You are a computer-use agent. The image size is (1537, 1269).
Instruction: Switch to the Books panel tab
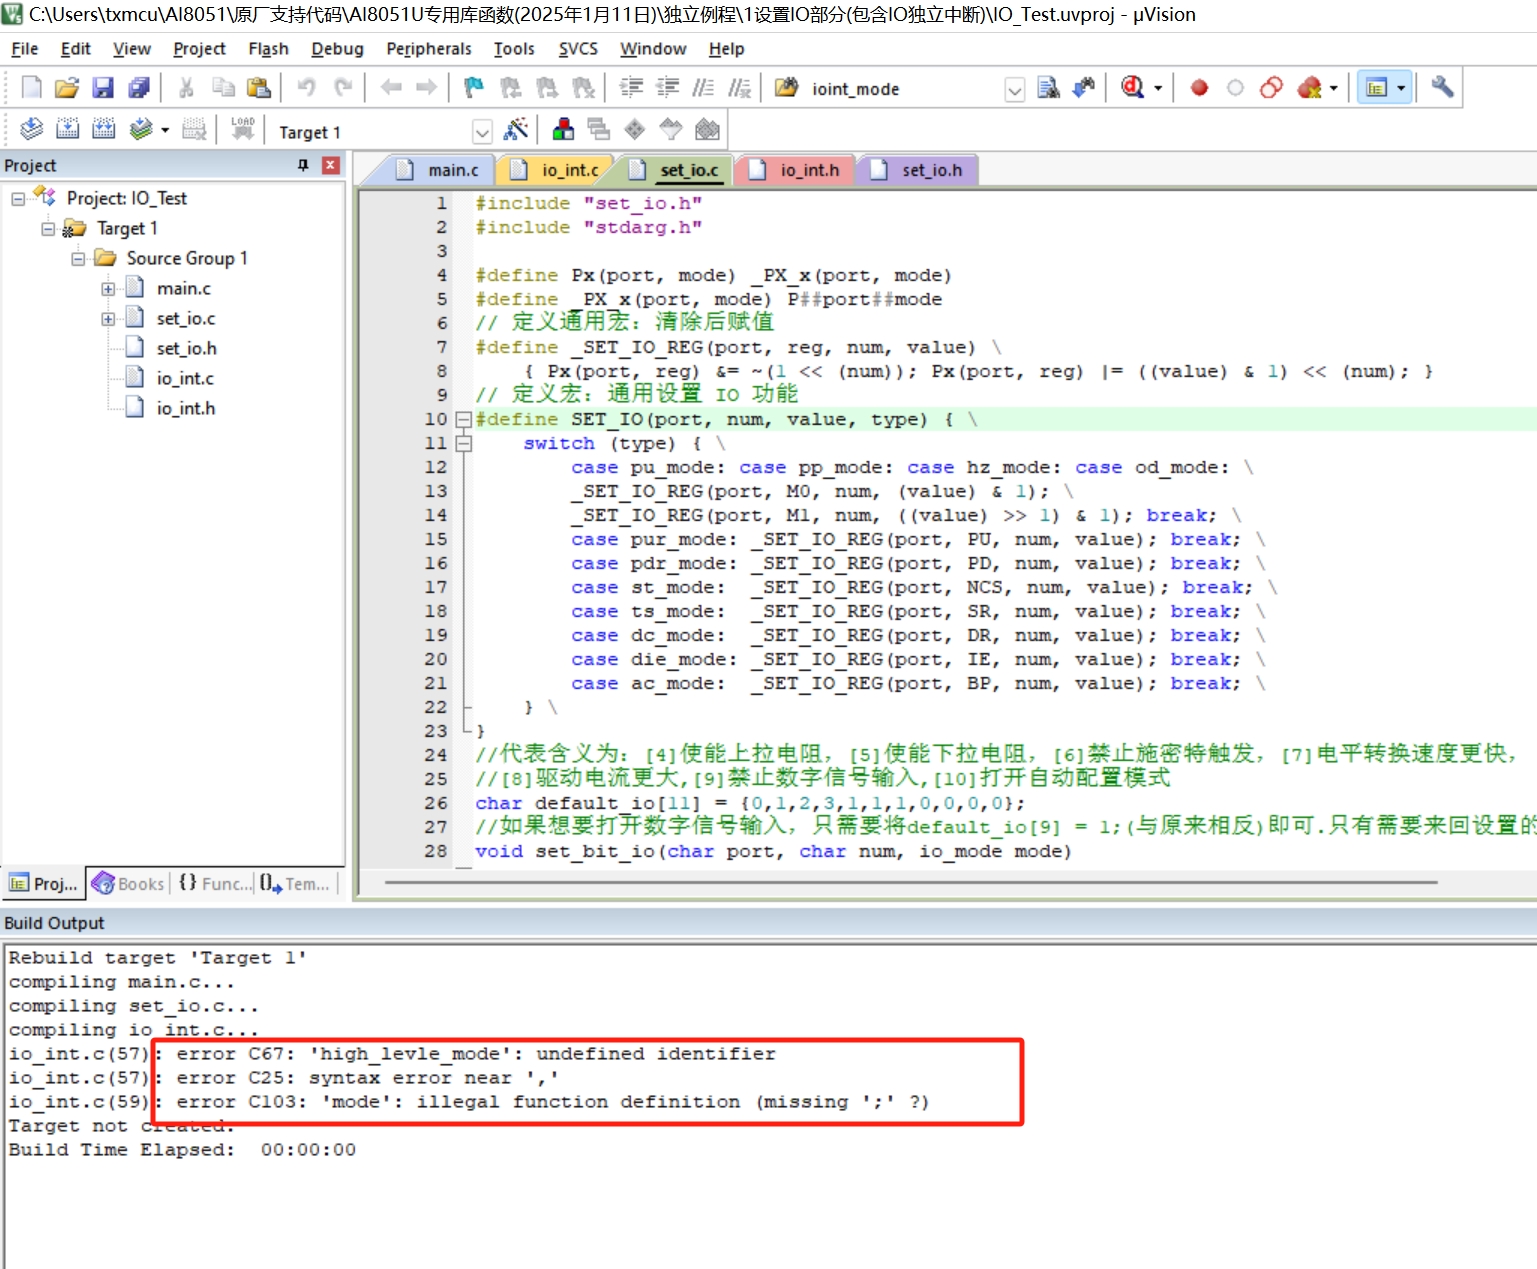pos(129,884)
